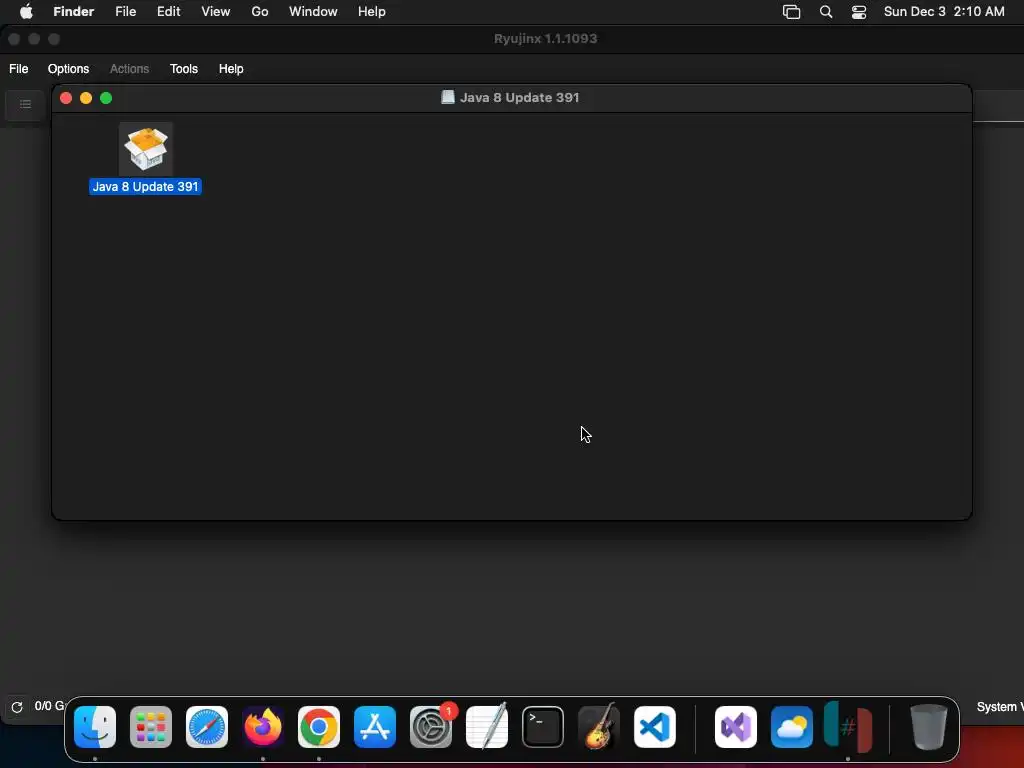
Task: Open Control Center in the menu bar
Action: pyautogui.click(x=859, y=12)
